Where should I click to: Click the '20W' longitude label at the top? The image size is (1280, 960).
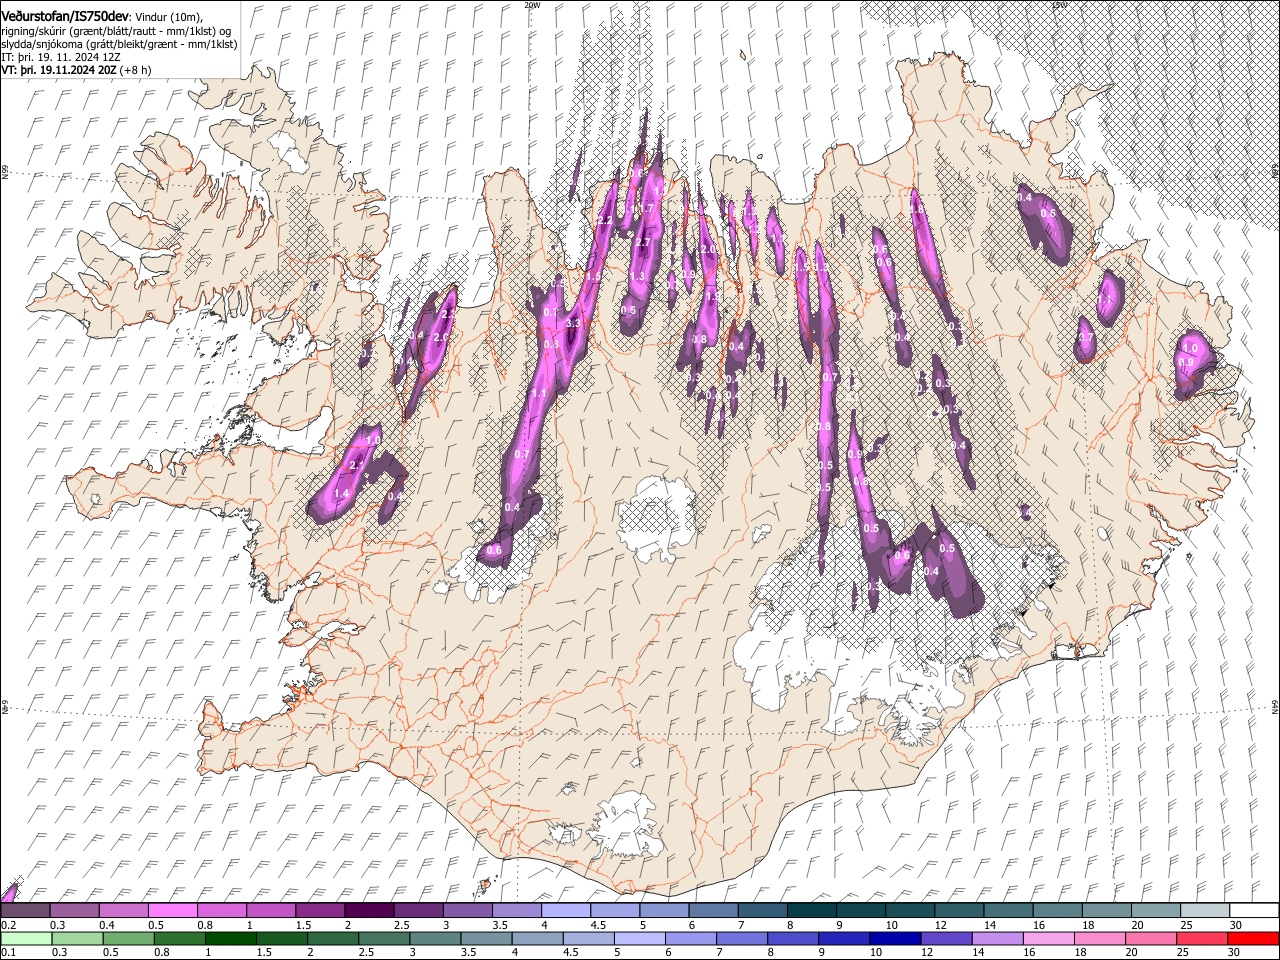pyautogui.click(x=531, y=5)
